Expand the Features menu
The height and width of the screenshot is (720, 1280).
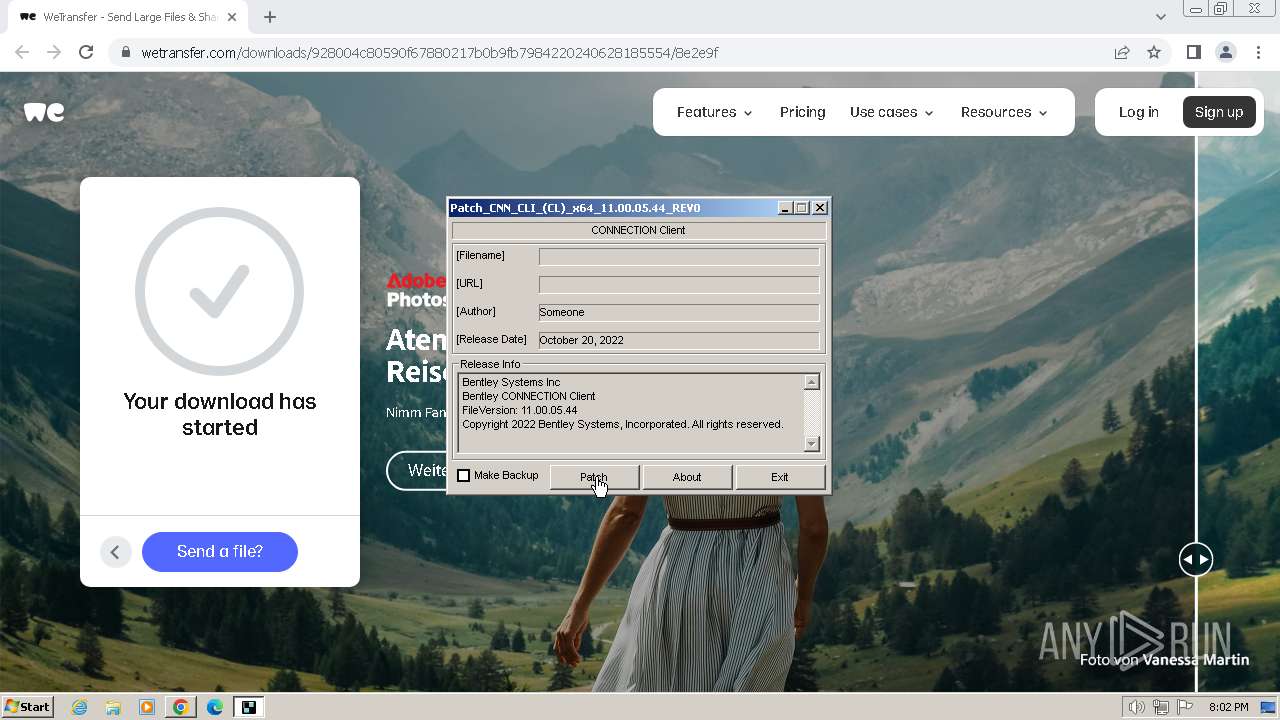pyautogui.click(x=714, y=112)
